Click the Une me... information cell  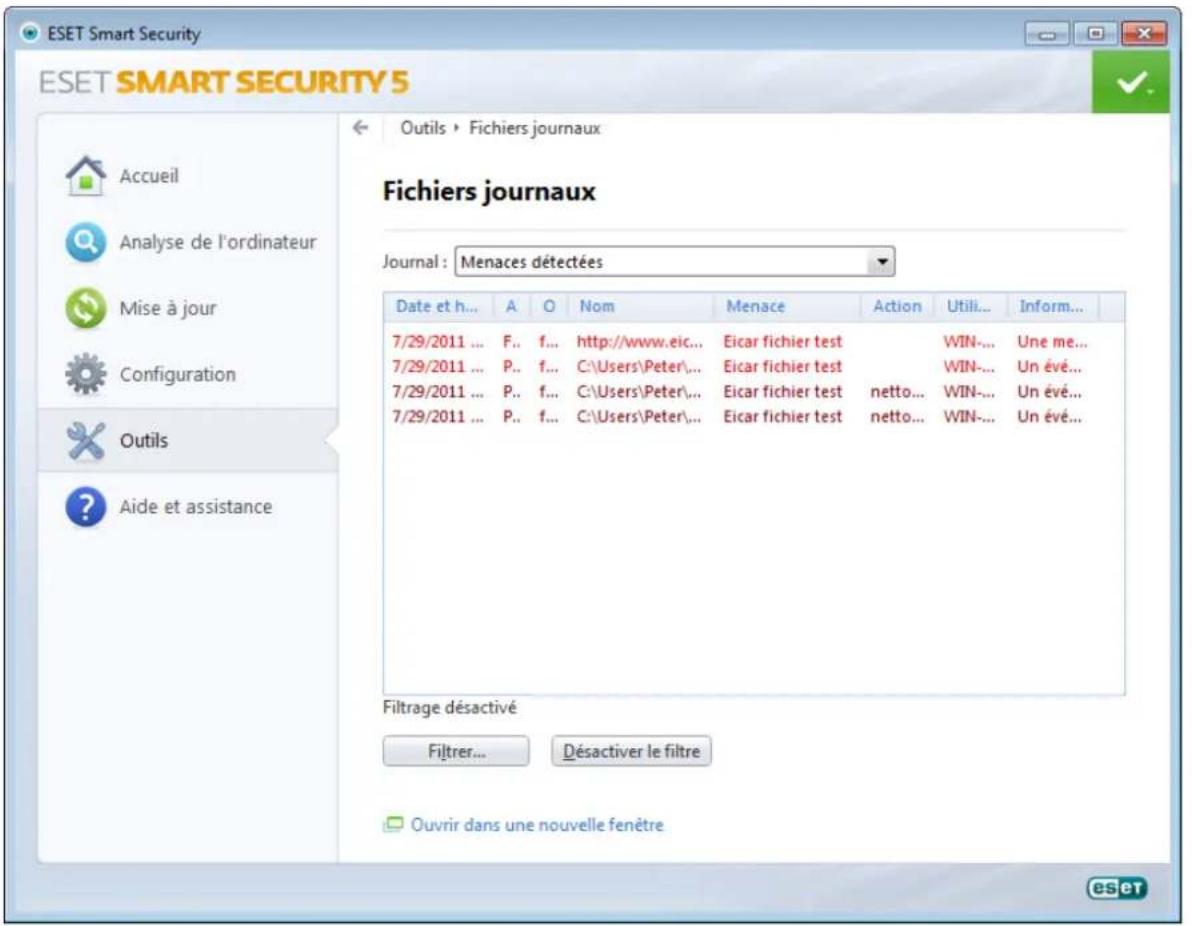[x=1053, y=342]
